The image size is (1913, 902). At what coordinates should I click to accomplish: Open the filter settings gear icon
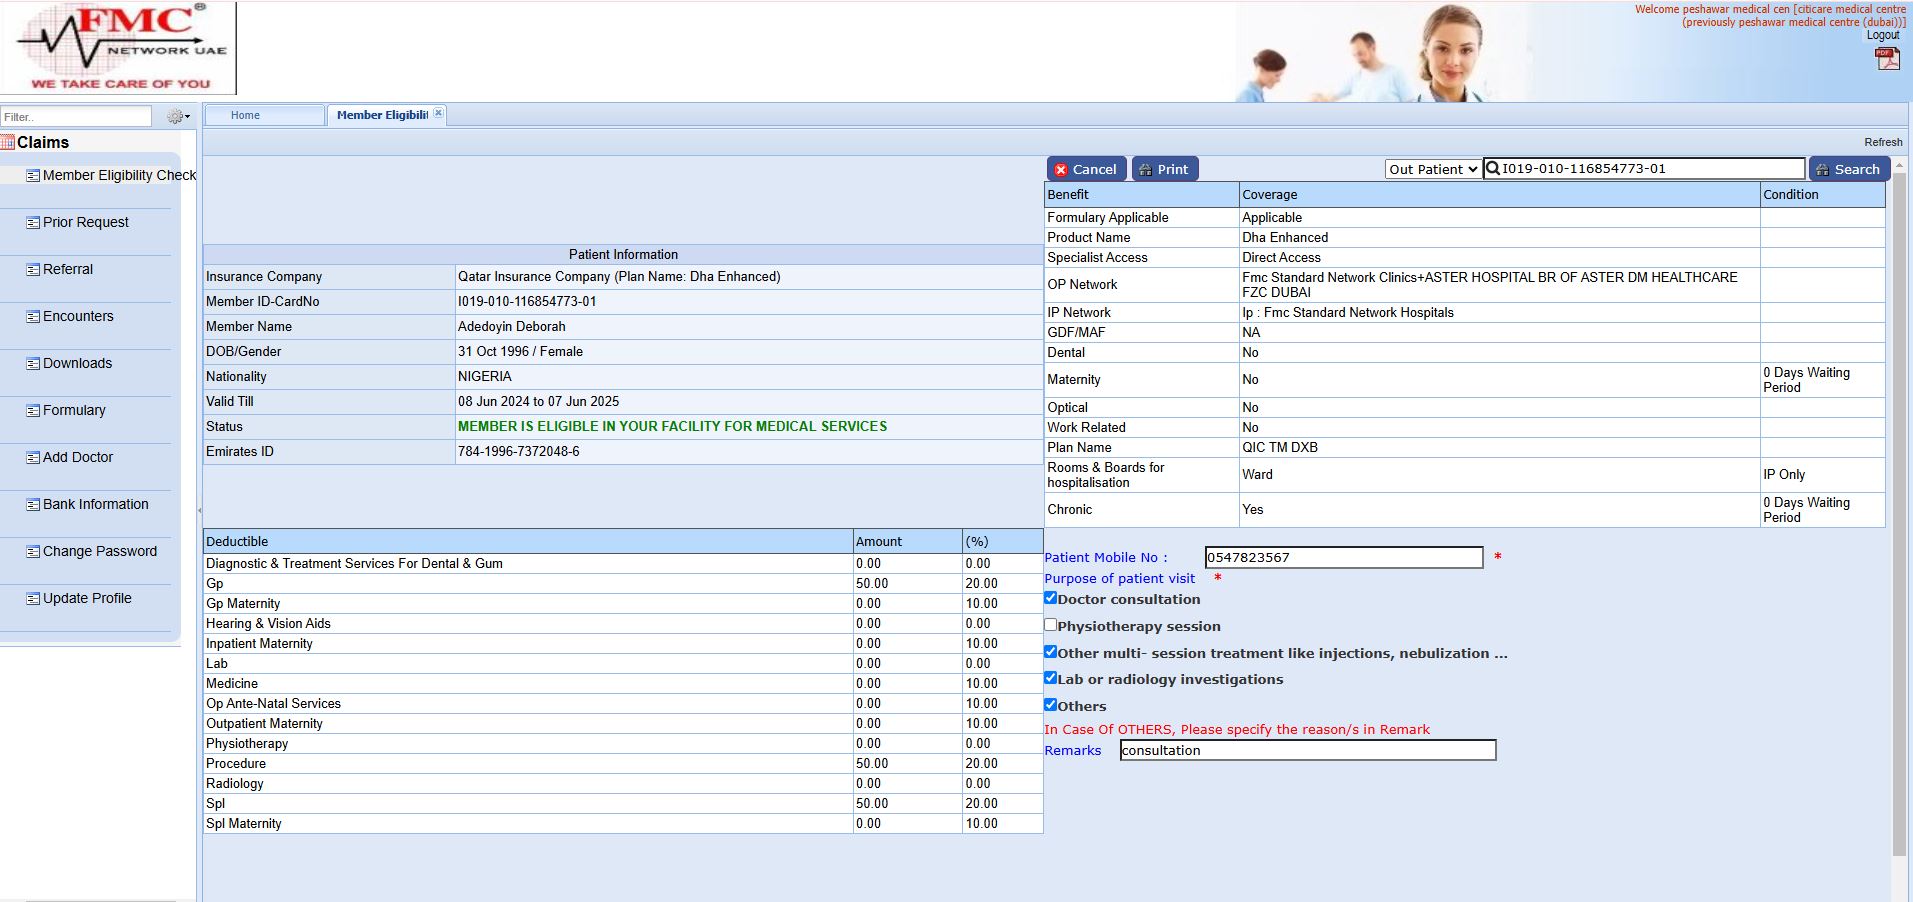point(175,117)
